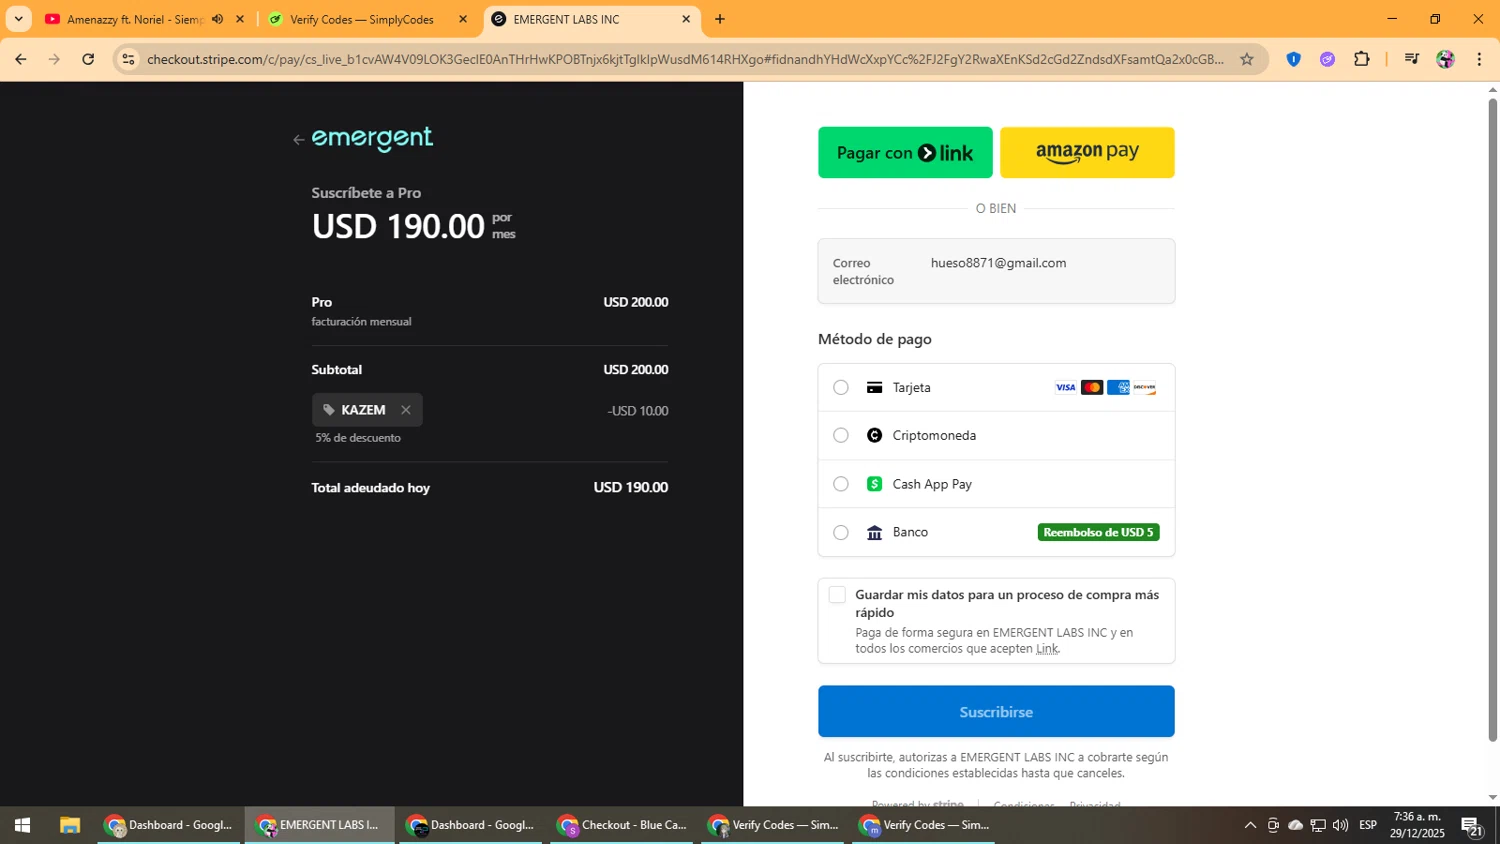Screen dimensions: 1500x844
Task: View site information icon in address bar
Action: 128,59
